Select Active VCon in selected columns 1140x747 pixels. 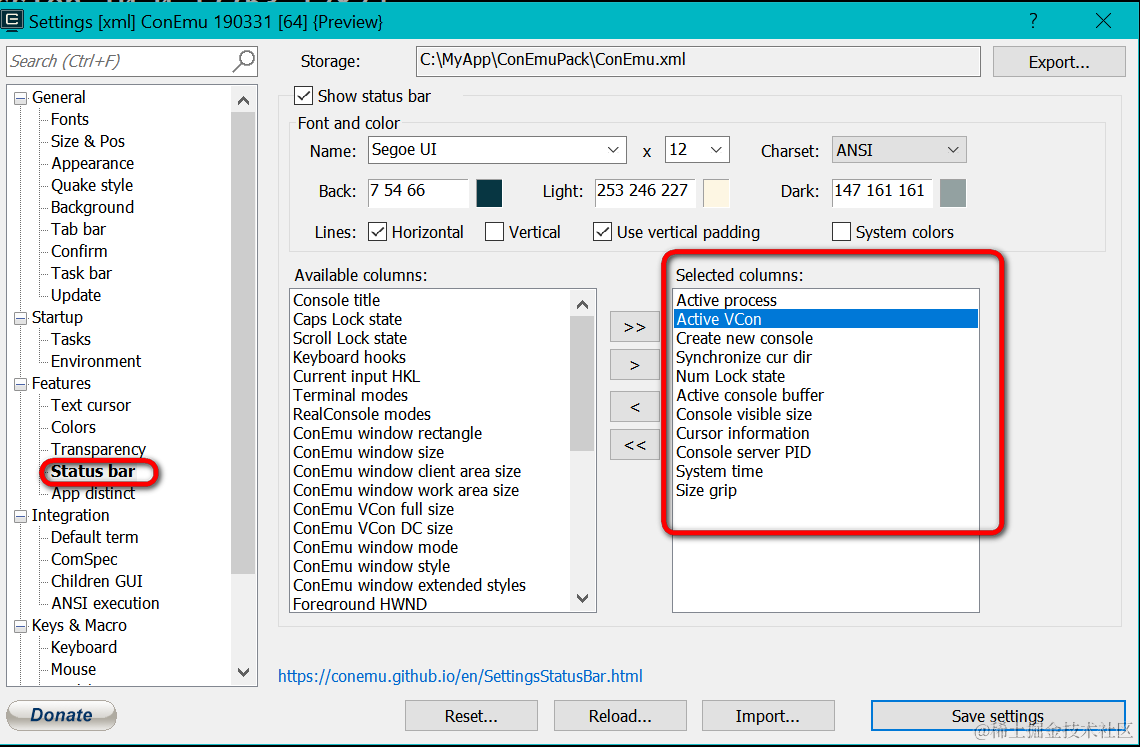826,319
